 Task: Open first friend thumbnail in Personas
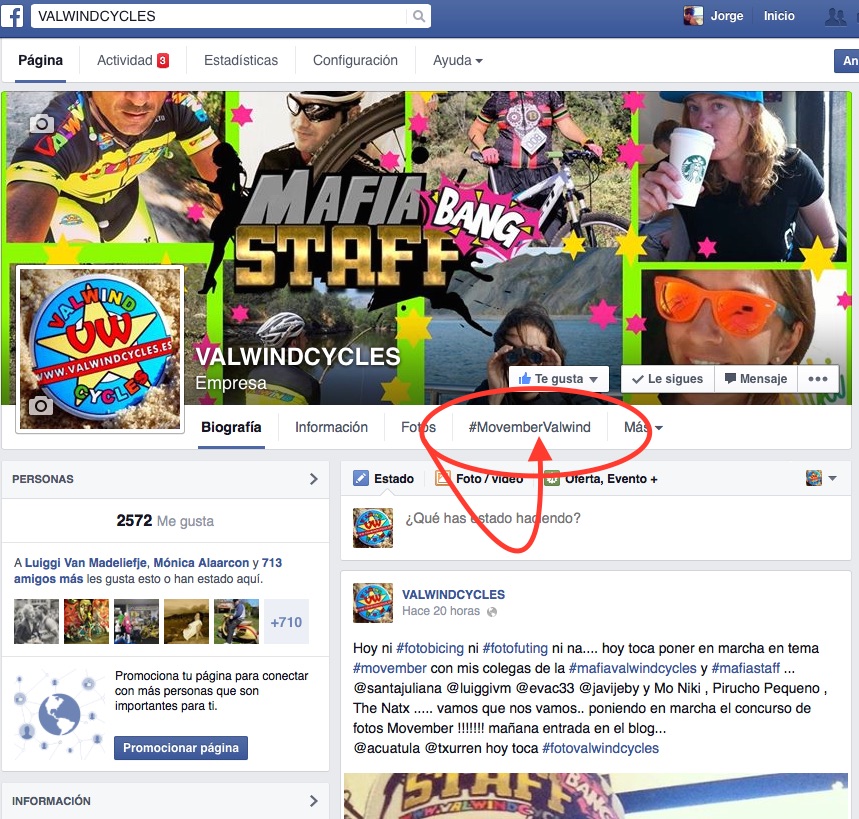[36, 621]
